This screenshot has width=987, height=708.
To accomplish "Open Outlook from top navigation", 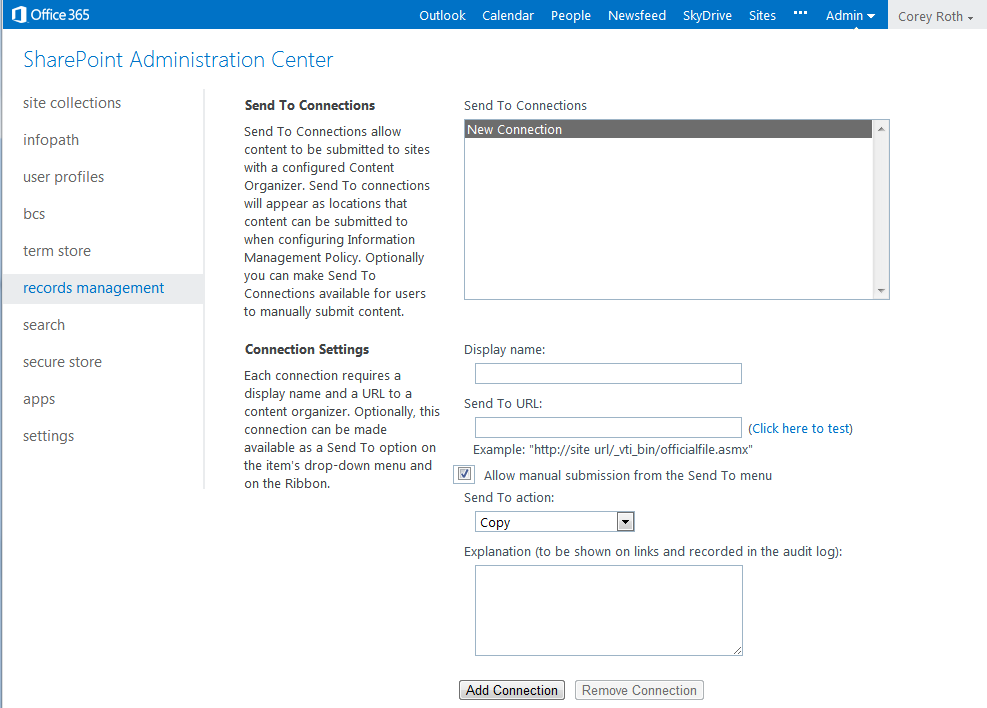I will tap(442, 16).
